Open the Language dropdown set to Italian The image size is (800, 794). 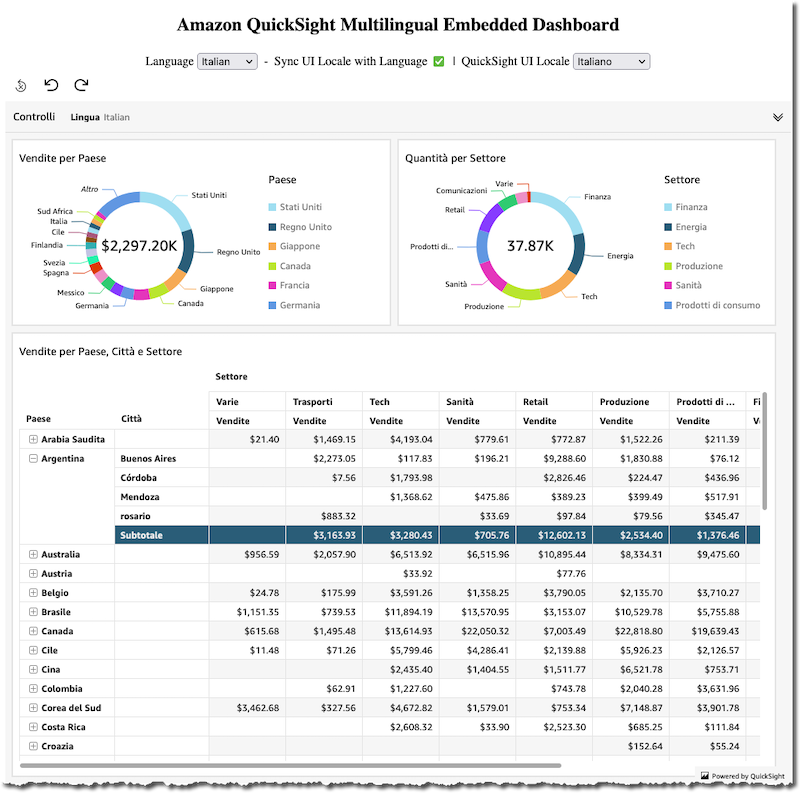pyautogui.click(x=227, y=61)
